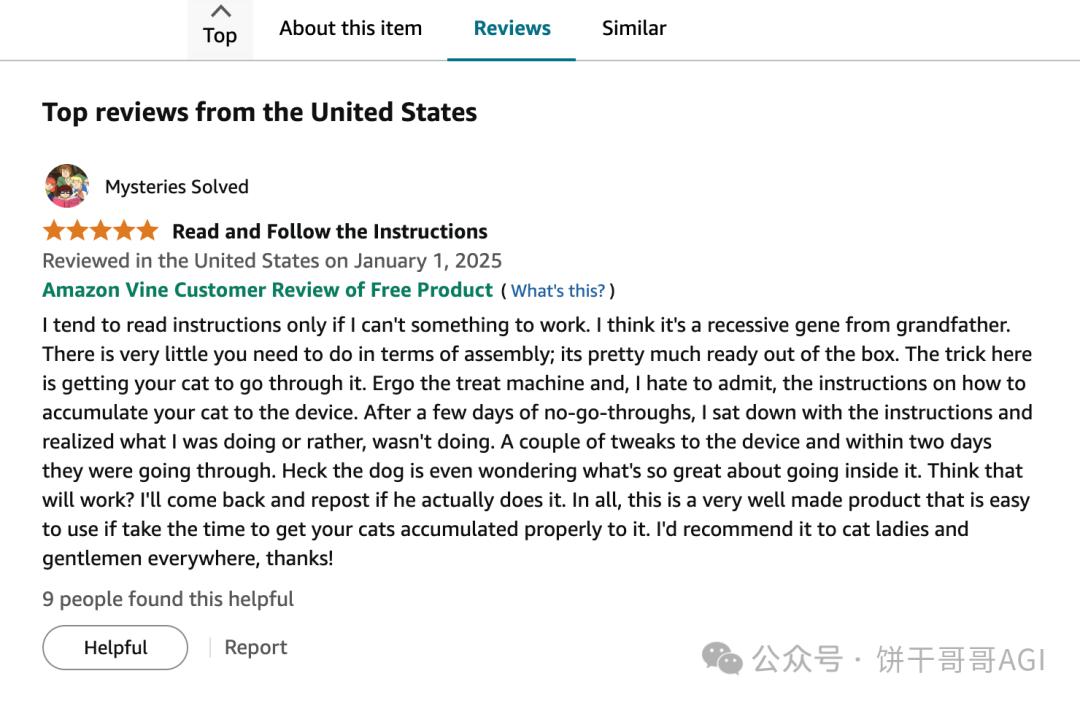Click the fifth star in the review rating

147,230
